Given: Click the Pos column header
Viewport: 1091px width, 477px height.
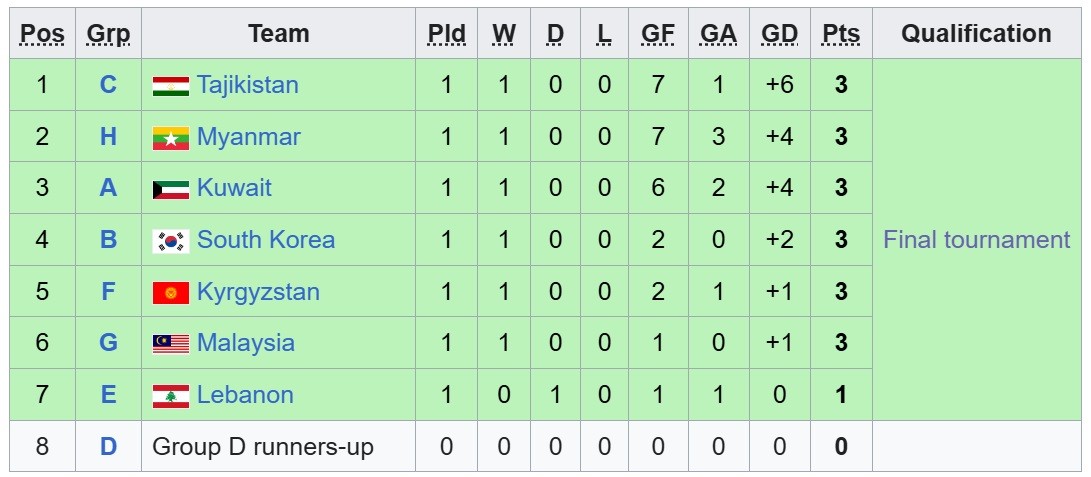Looking at the screenshot, I should [42, 34].
